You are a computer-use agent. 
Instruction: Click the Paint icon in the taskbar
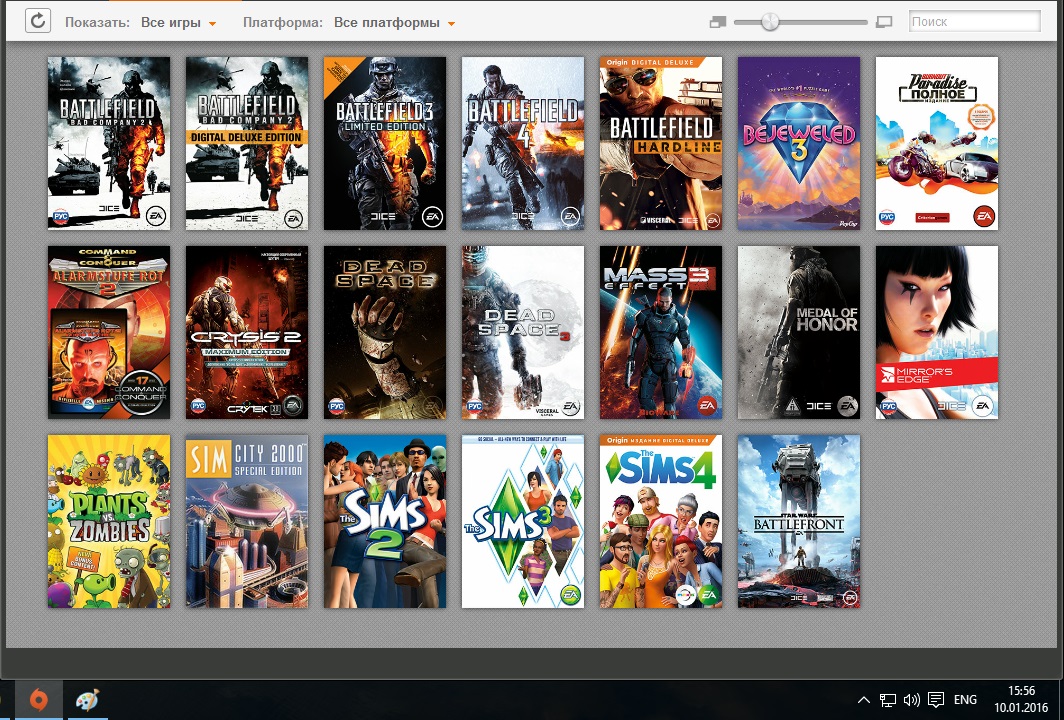click(x=87, y=700)
